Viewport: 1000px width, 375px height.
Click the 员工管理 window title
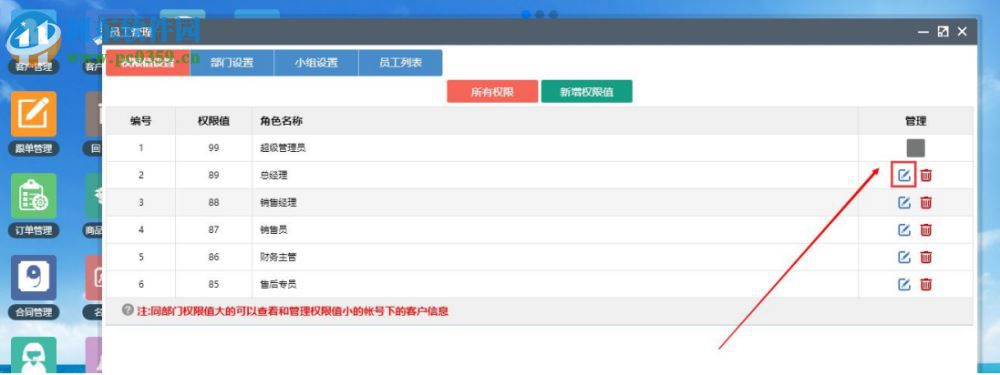(x=131, y=32)
